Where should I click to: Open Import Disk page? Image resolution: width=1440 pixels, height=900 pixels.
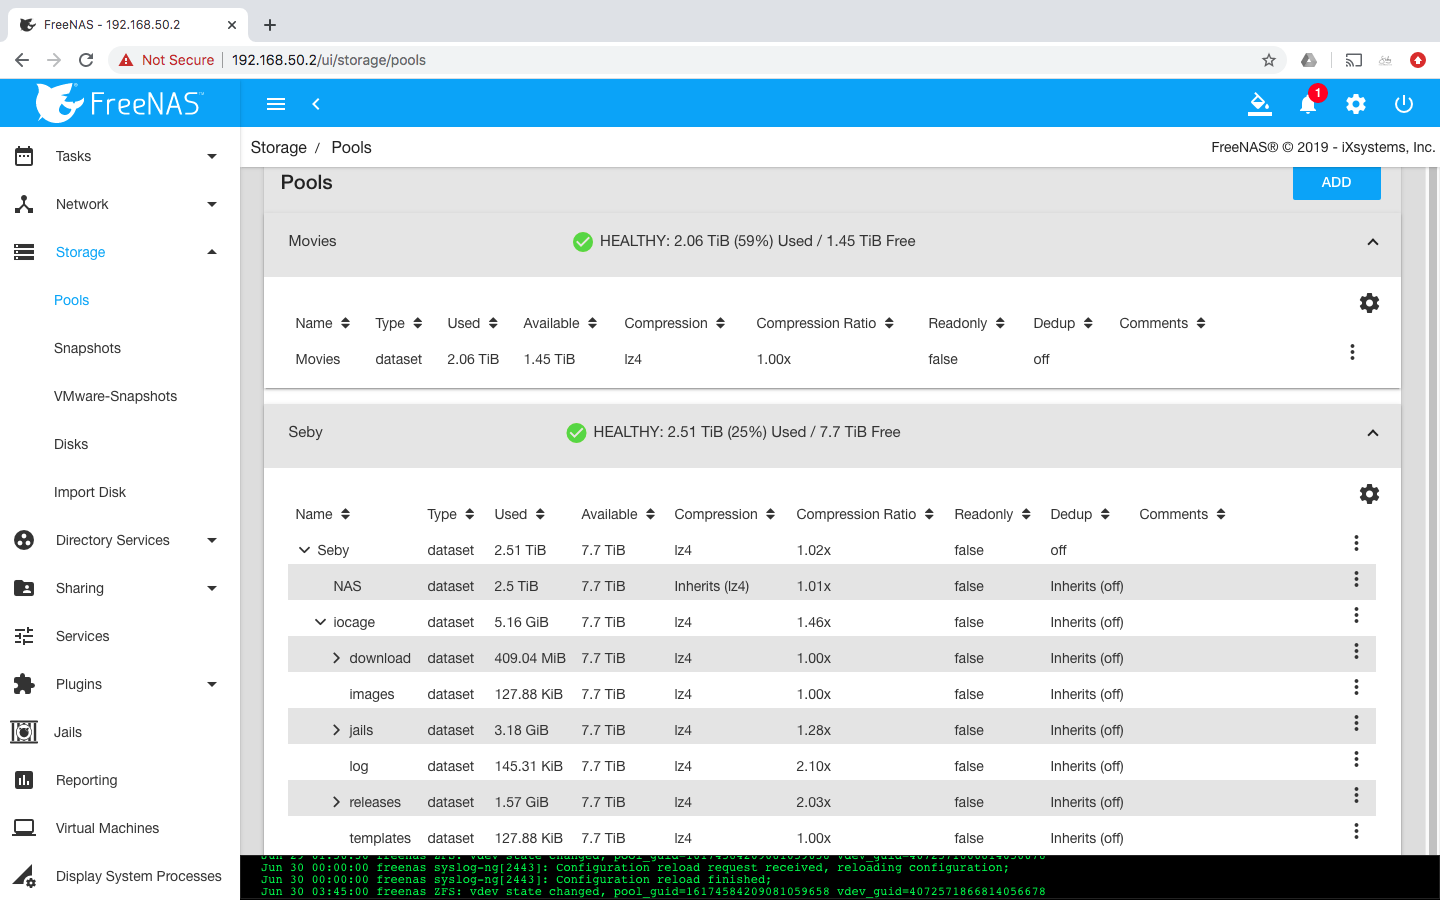90,492
